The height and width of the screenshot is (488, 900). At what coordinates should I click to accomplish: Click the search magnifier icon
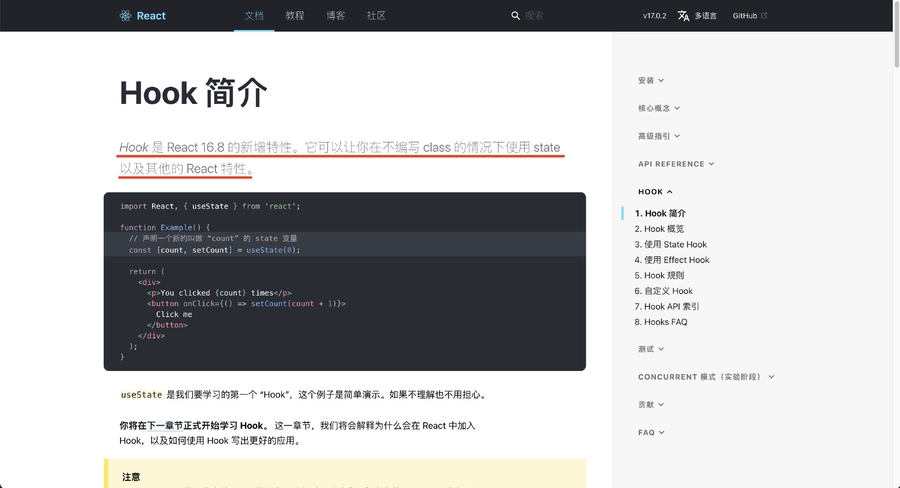coord(516,16)
